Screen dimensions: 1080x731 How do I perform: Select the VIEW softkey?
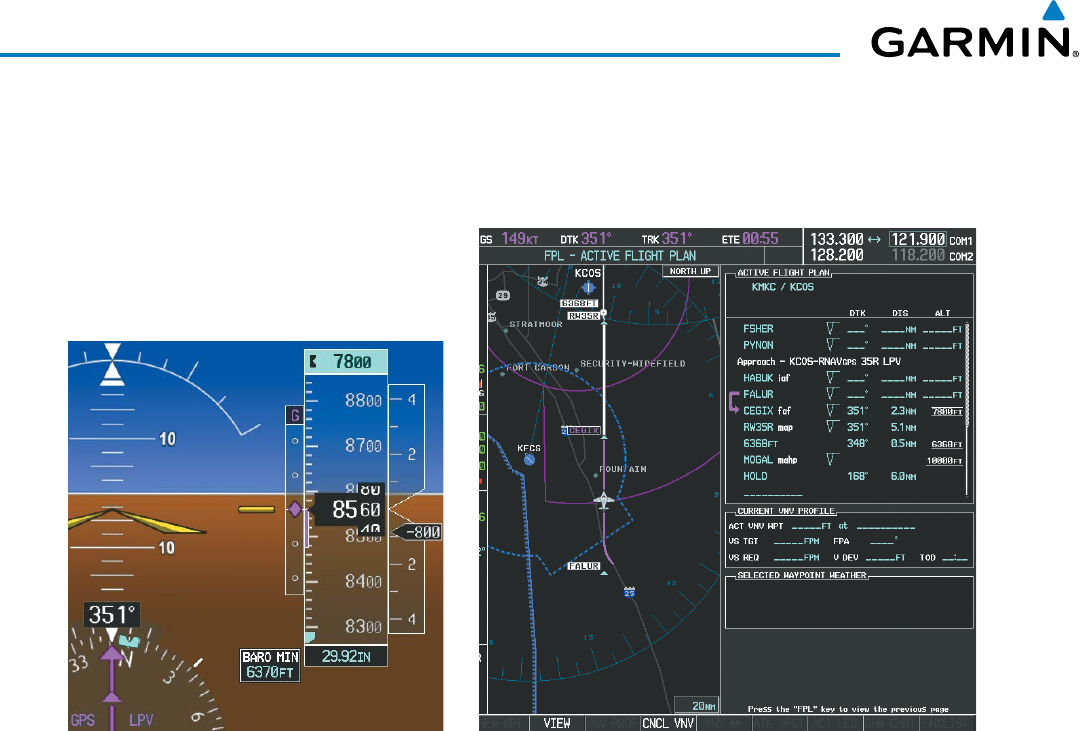tap(557, 723)
